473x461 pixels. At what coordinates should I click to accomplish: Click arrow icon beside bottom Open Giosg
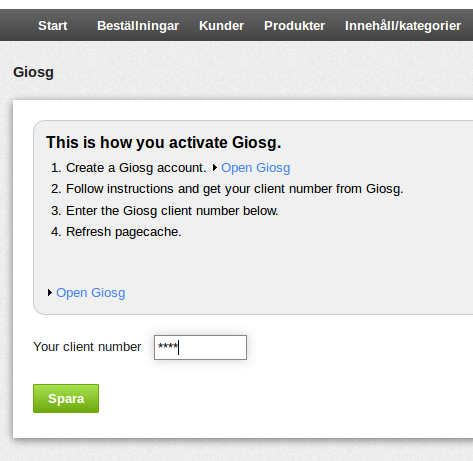[50, 293]
